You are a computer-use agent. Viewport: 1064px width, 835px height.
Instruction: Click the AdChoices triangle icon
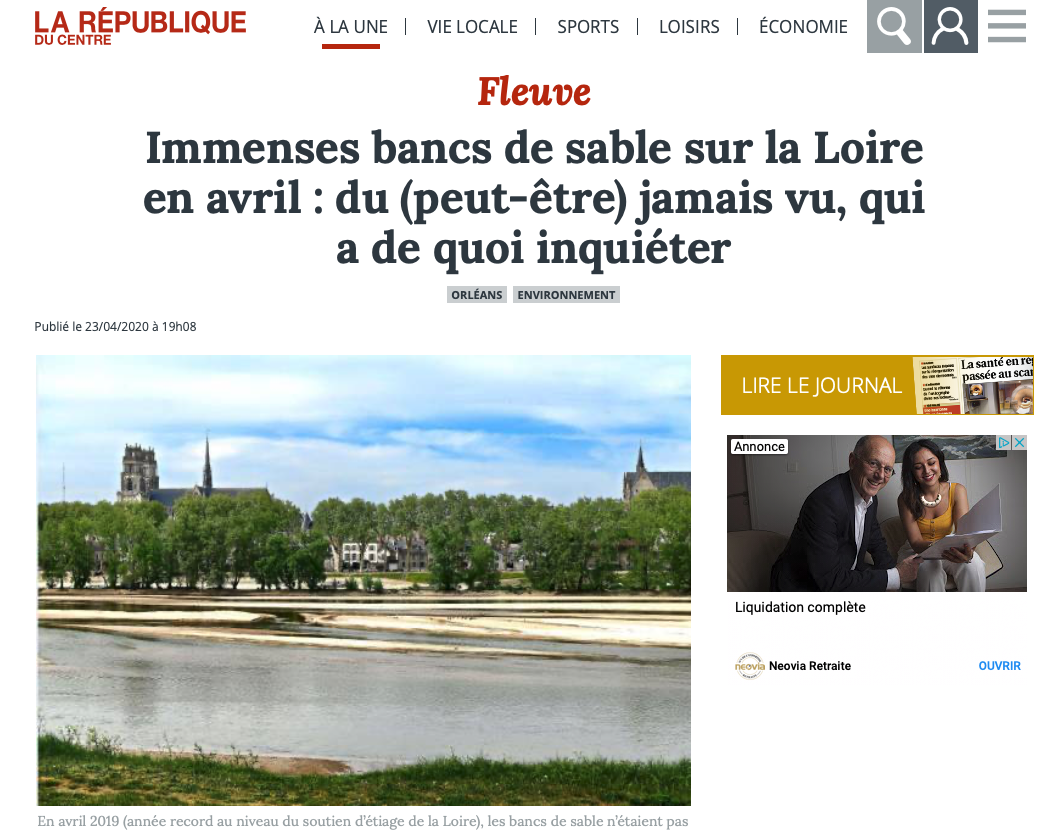[1004, 443]
